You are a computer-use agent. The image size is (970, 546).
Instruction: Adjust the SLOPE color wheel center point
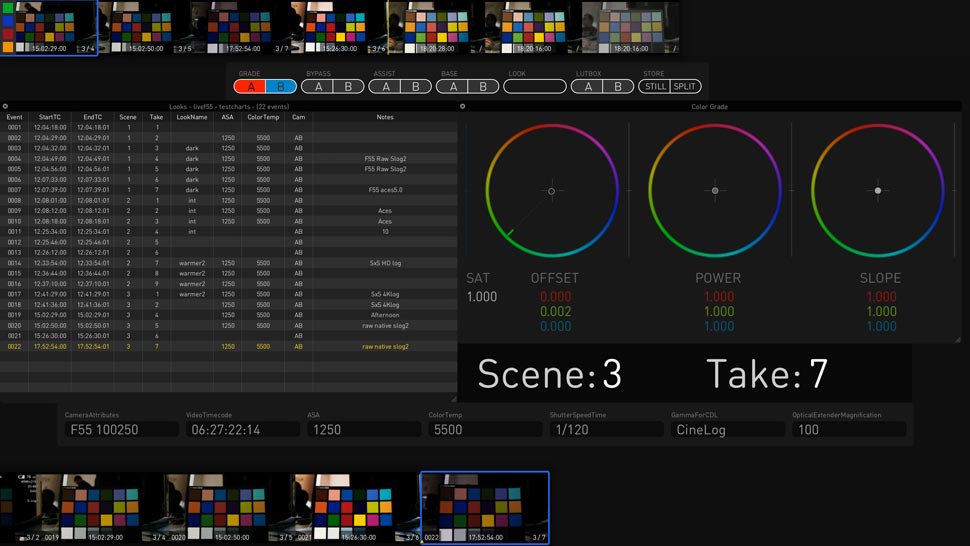[x=878, y=190]
